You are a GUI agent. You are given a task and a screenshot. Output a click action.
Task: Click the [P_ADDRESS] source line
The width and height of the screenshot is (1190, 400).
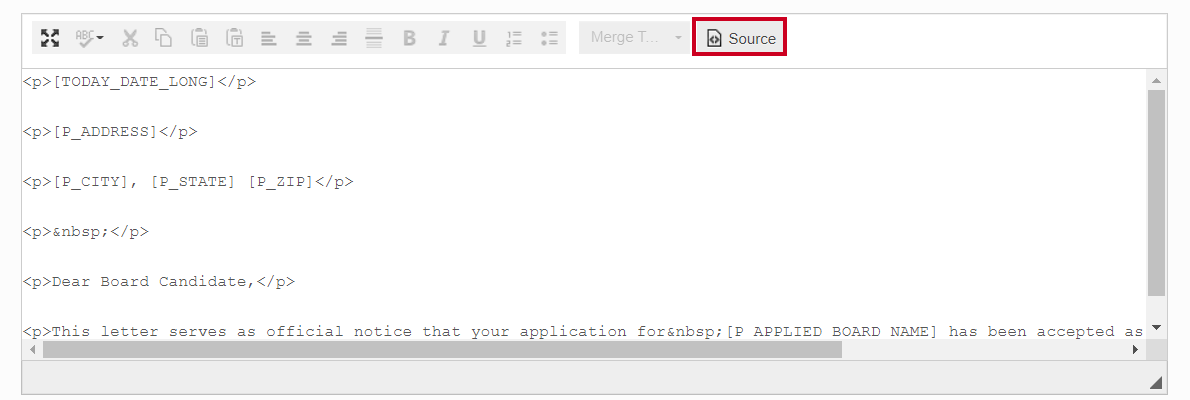109,132
